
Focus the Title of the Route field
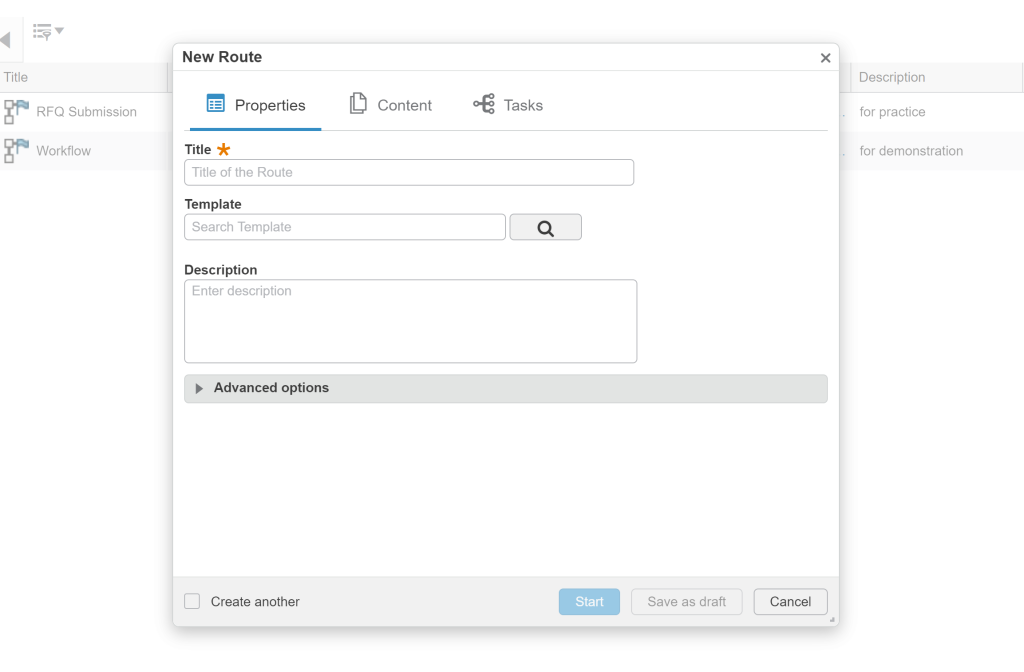click(409, 172)
